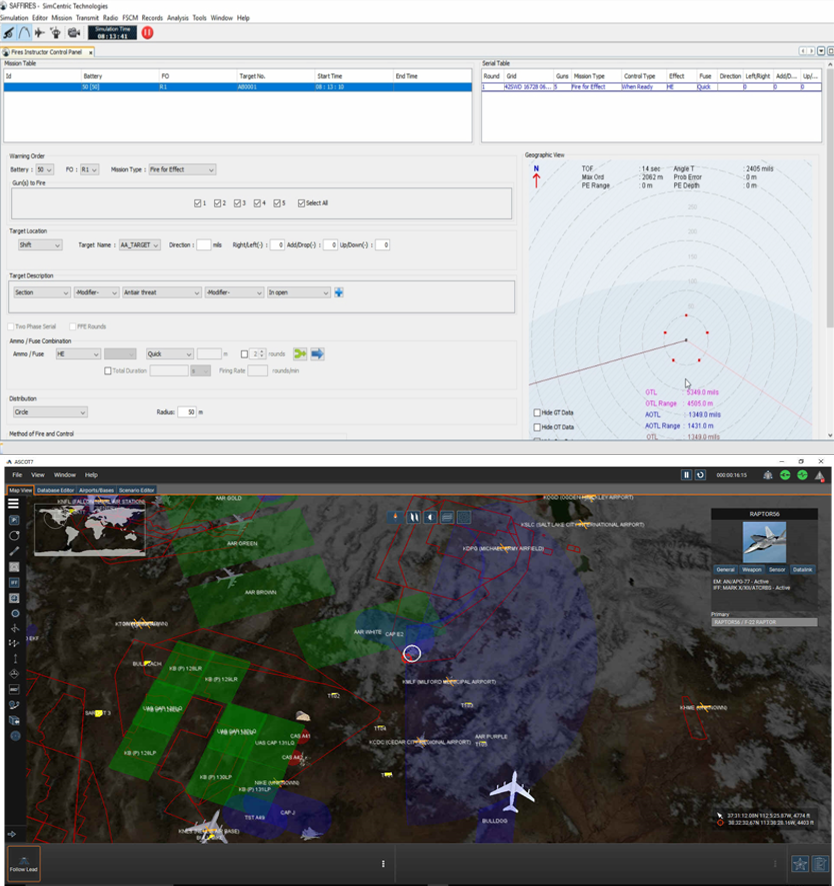Enable the rounds checkbox next to stepper
The image size is (834, 886).
pyautogui.click(x=244, y=354)
